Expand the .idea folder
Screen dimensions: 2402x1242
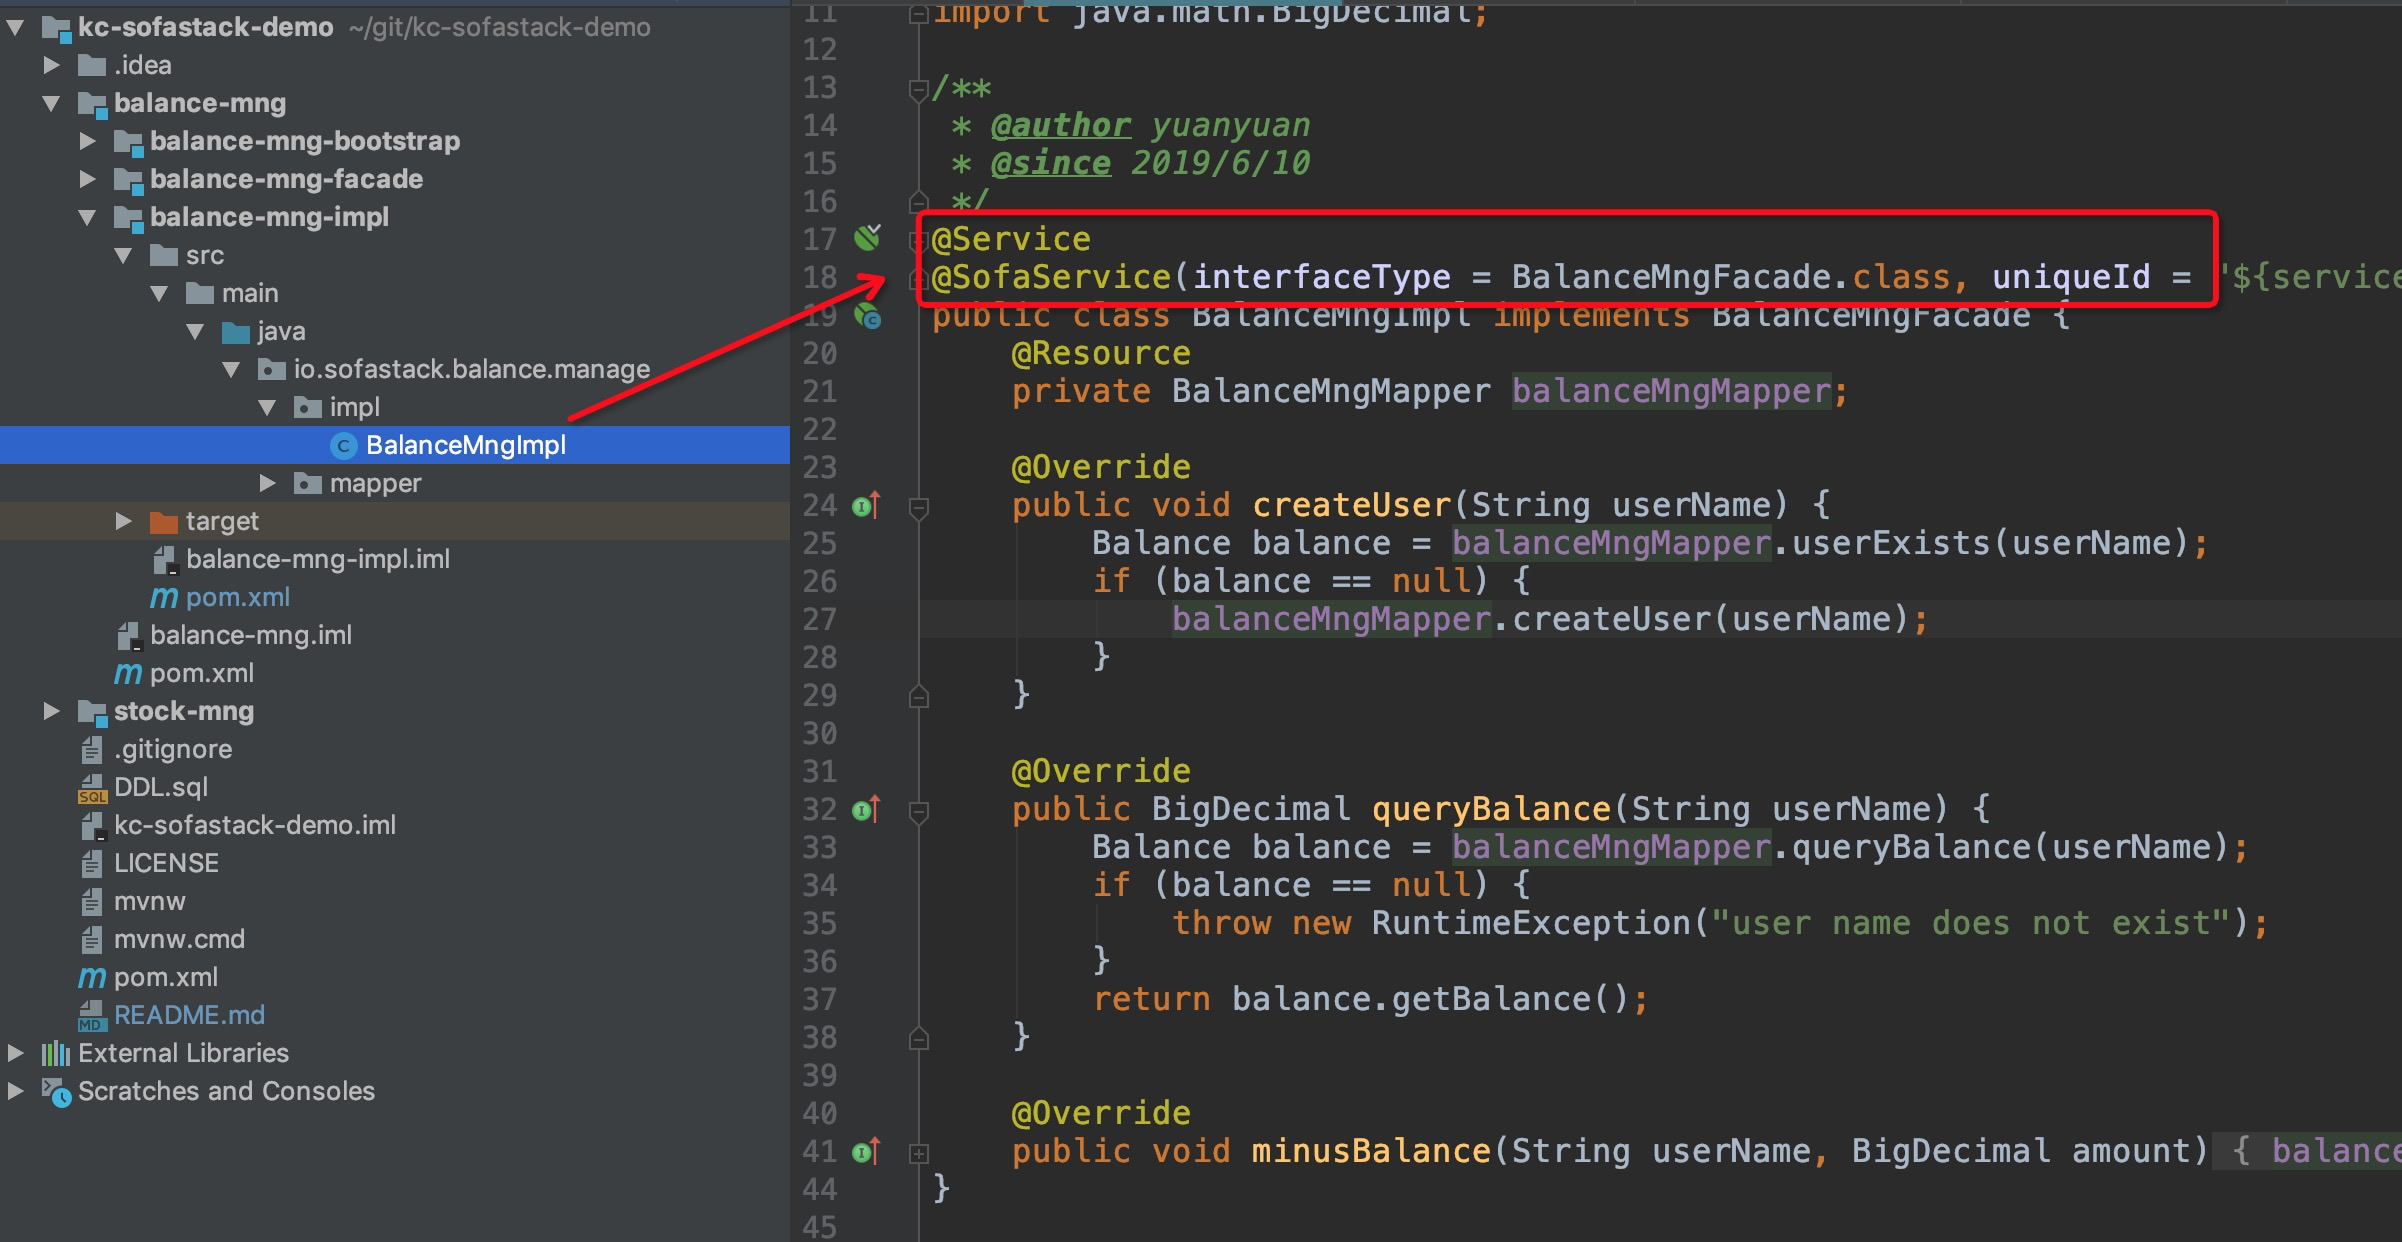(51, 65)
